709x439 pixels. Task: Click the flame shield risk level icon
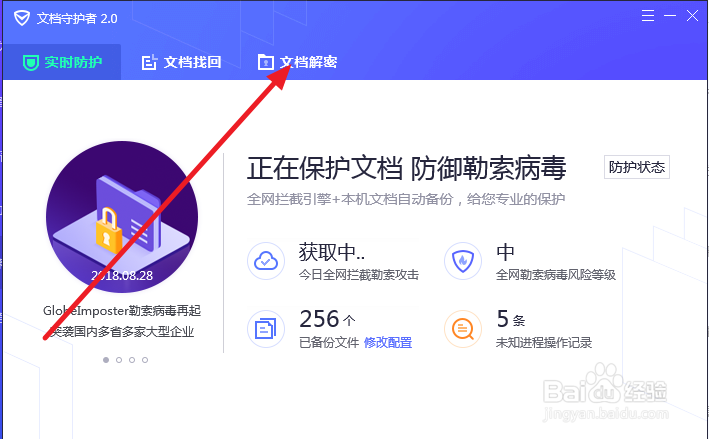tap(463, 261)
